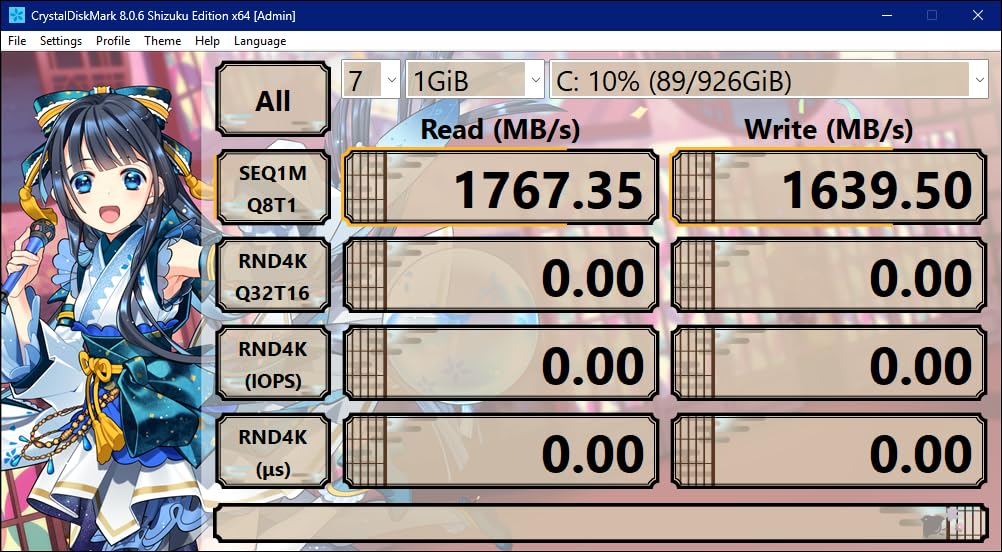Click the comment field at the bottom
This screenshot has width=1002, height=552.
pyautogui.click(x=601, y=523)
